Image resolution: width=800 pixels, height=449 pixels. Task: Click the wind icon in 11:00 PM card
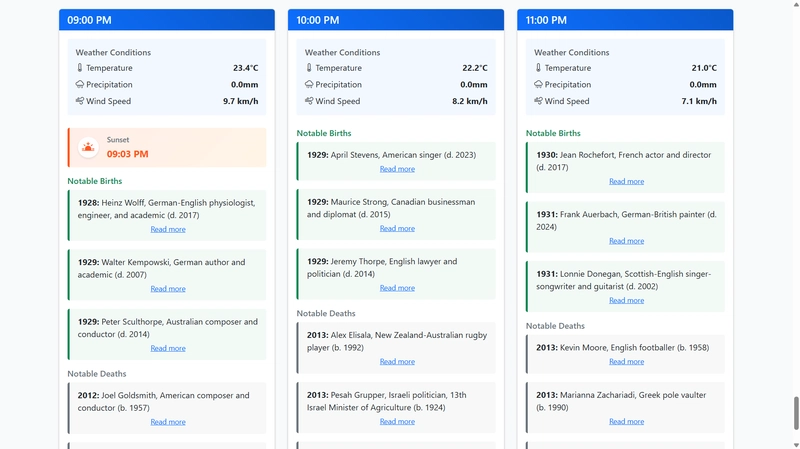pos(538,101)
